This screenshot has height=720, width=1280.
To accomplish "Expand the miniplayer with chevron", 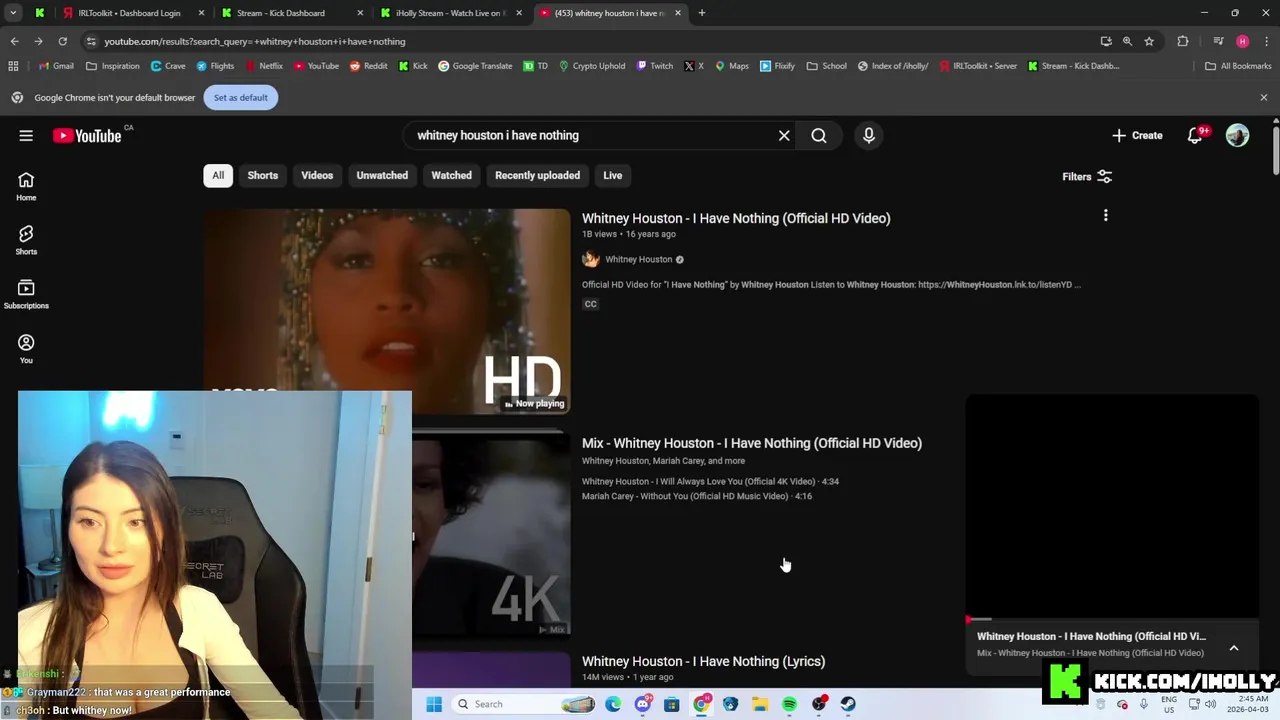I will [1234, 648].
